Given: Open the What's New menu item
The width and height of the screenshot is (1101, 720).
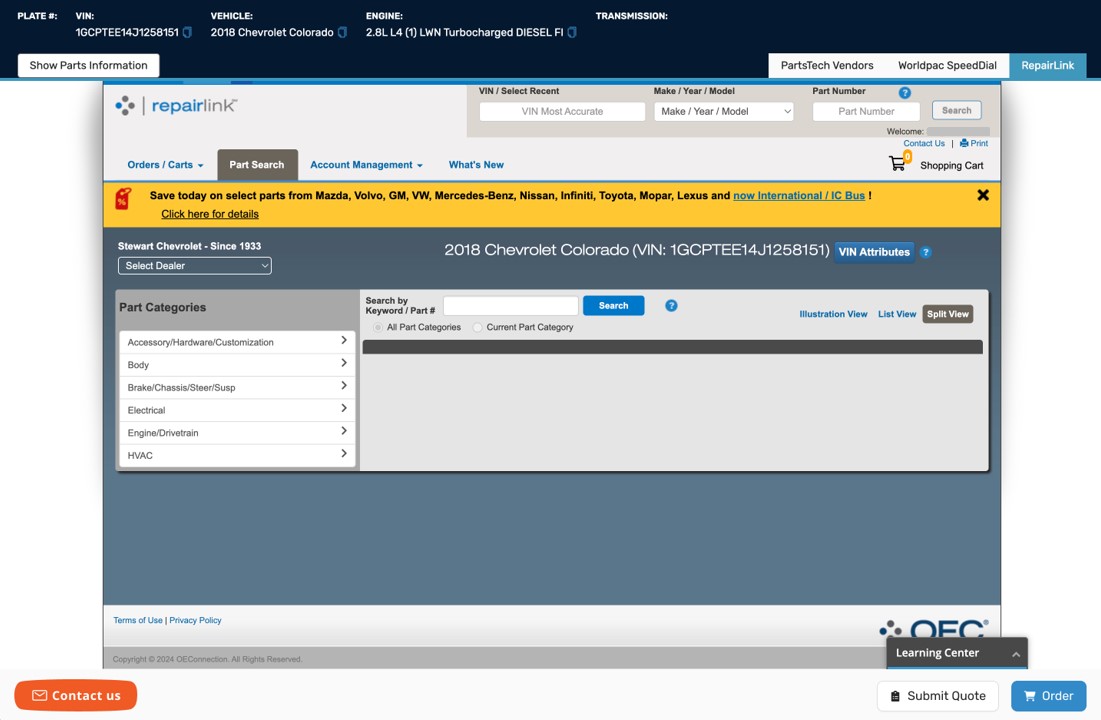Looking at the screenshot, I should [476, 165].
